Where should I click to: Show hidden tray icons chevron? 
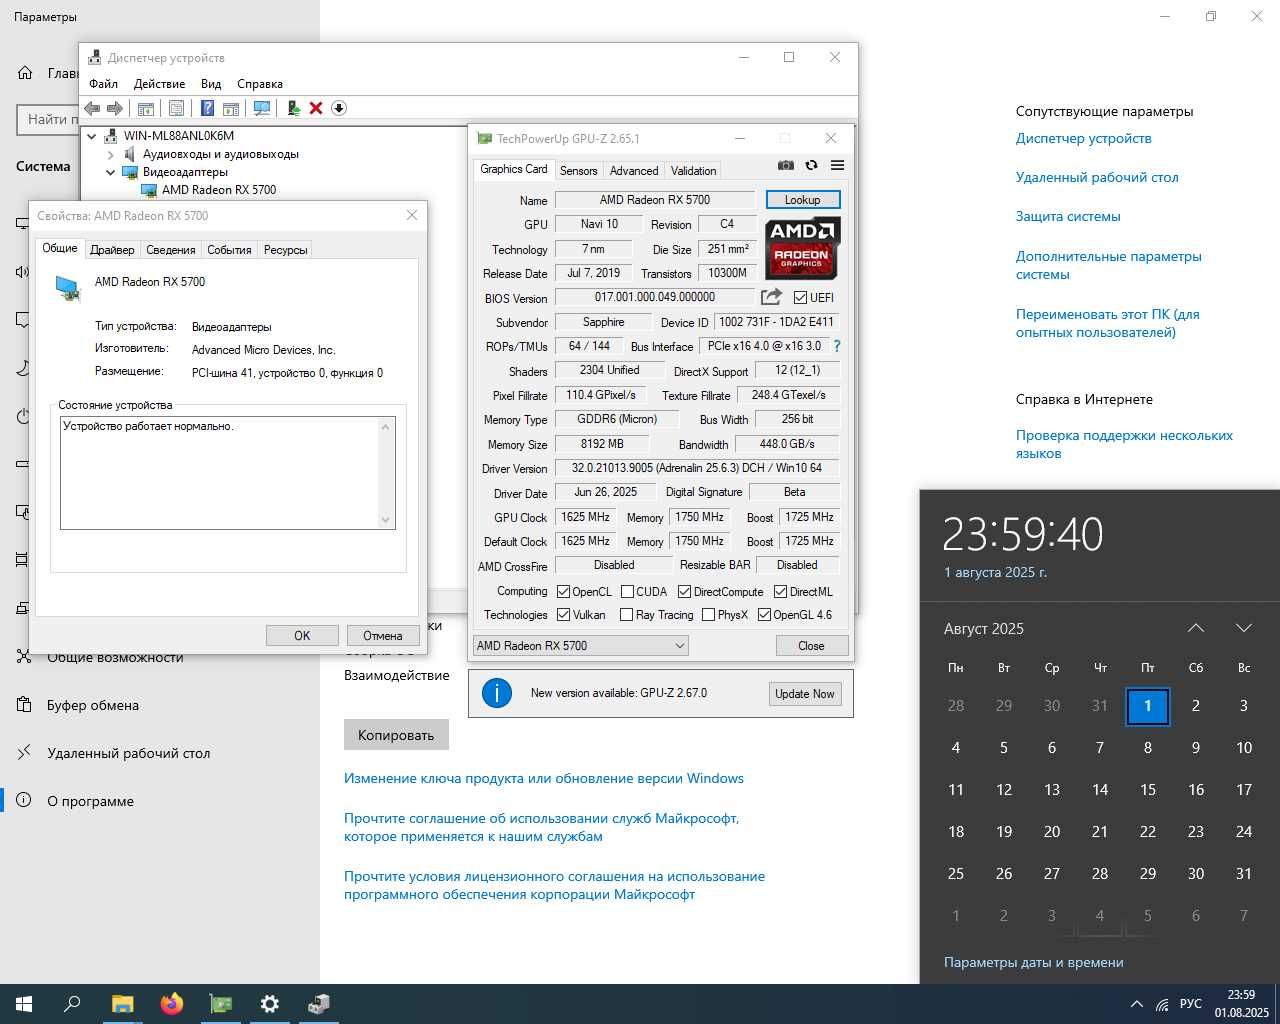1136,1004
